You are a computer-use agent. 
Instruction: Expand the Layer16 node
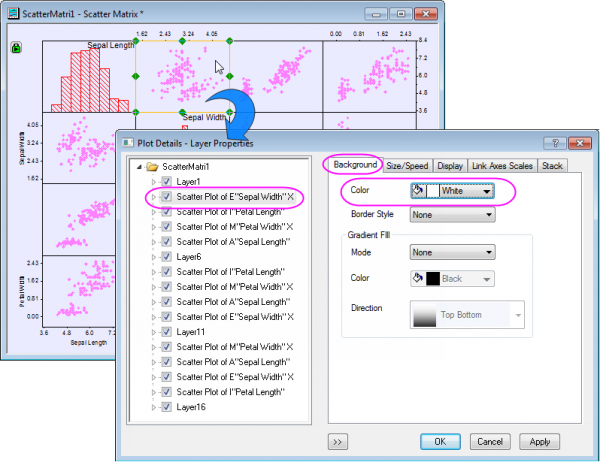154,407
